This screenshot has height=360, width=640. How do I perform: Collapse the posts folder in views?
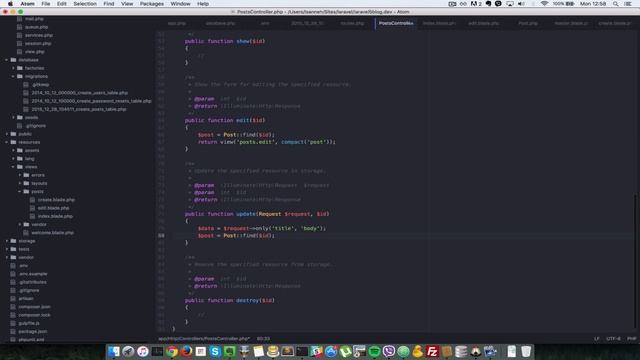20,191
